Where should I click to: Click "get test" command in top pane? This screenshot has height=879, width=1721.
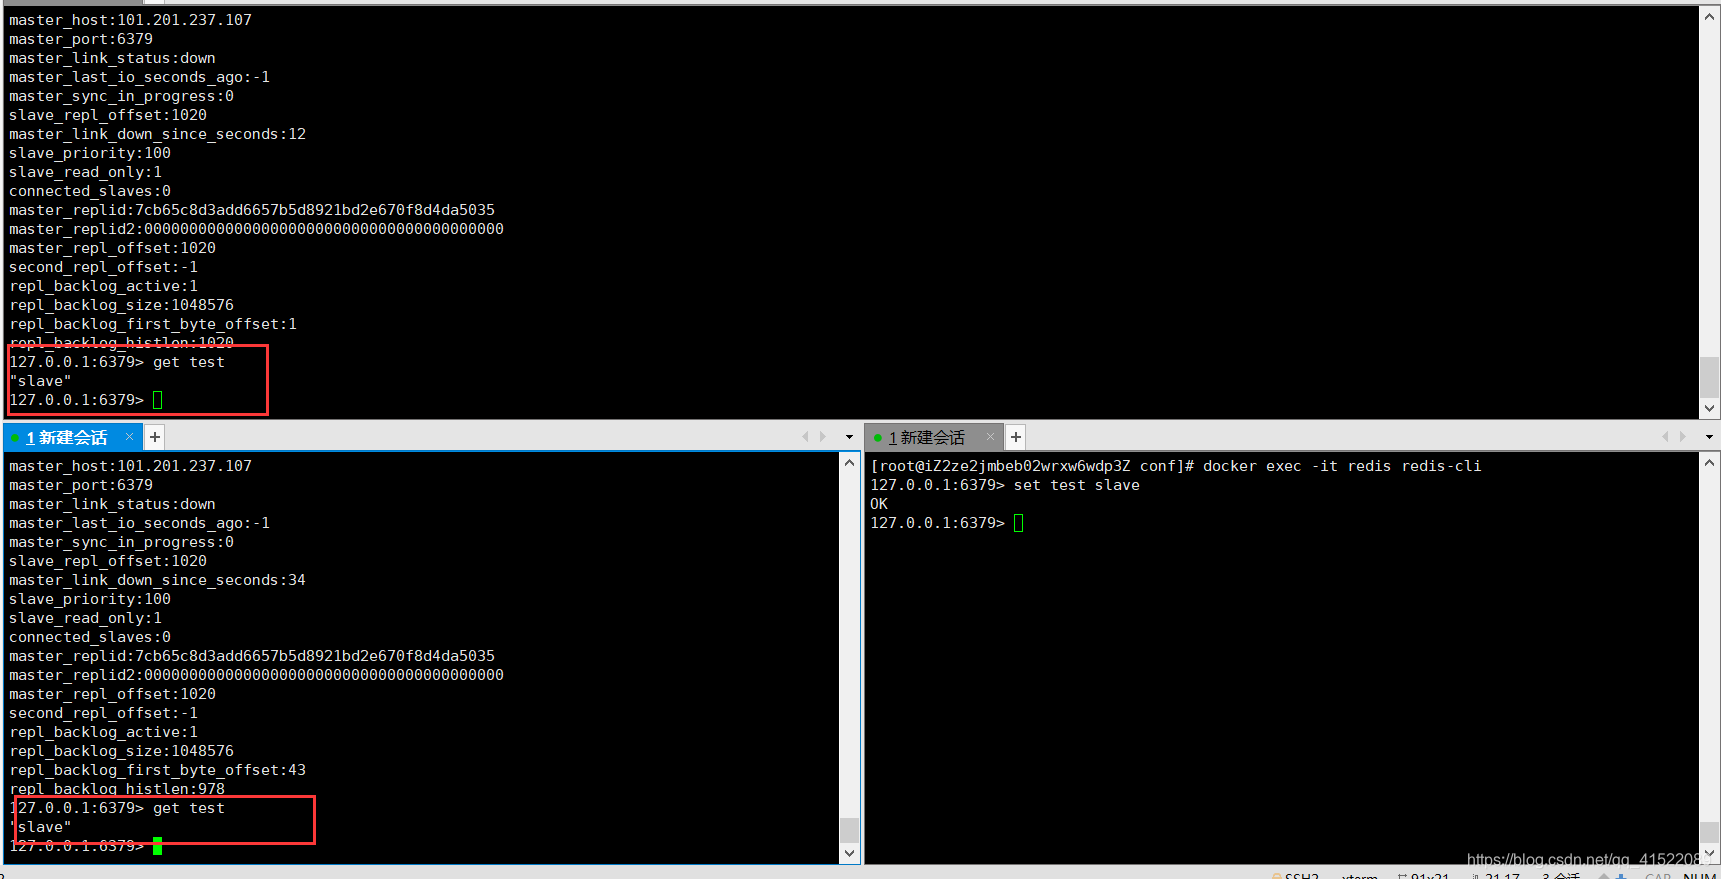[189, 362]
